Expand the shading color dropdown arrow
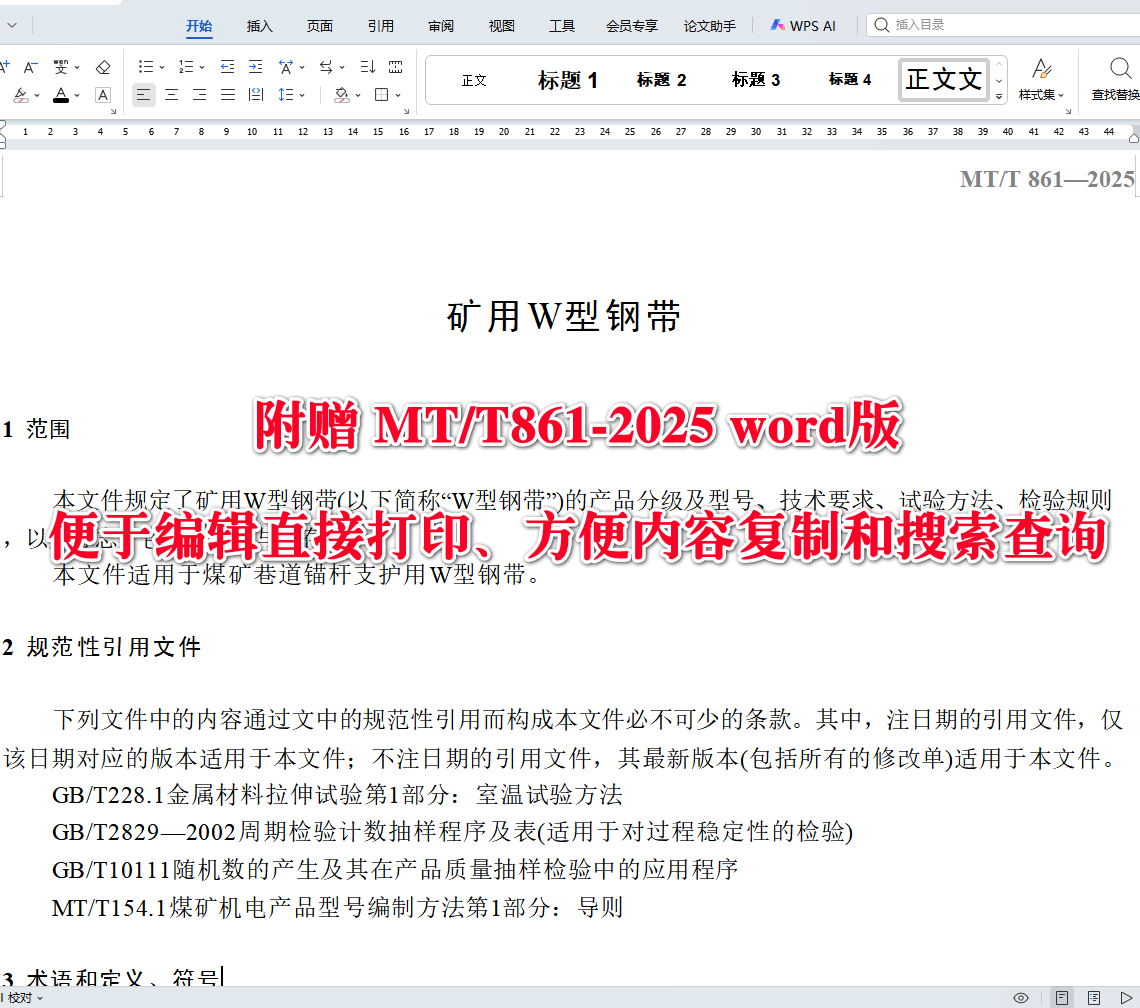The height and width of the screenshot is (1008, 1140). 358,95
